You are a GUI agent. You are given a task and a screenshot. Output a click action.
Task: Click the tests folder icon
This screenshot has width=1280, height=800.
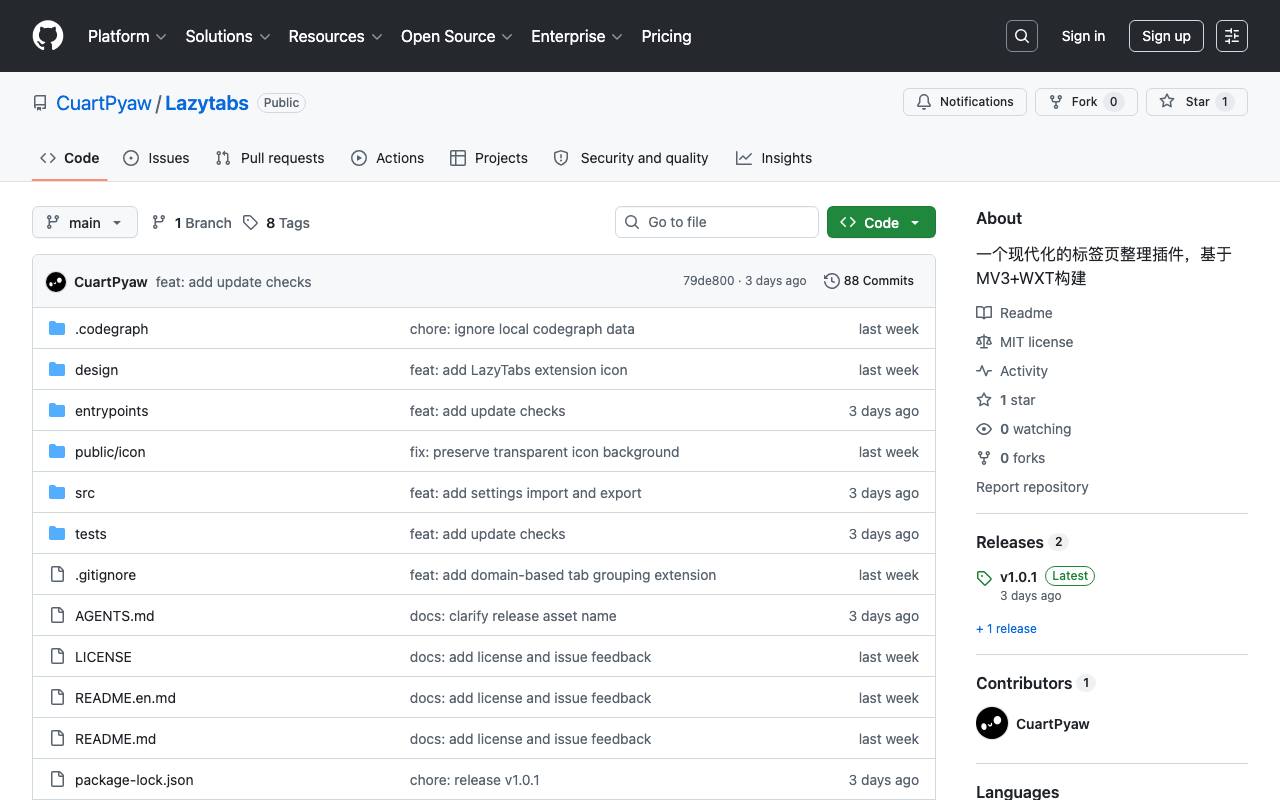click(57, 533)
